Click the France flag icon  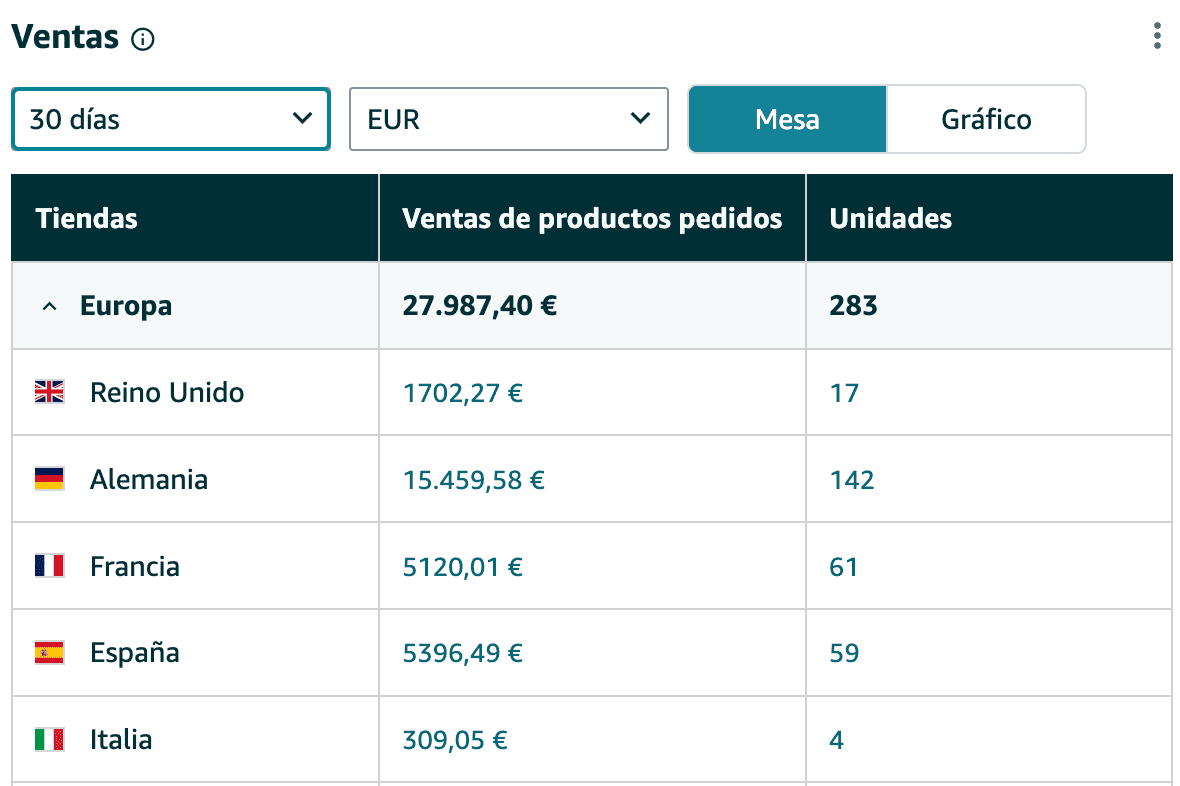49,565
